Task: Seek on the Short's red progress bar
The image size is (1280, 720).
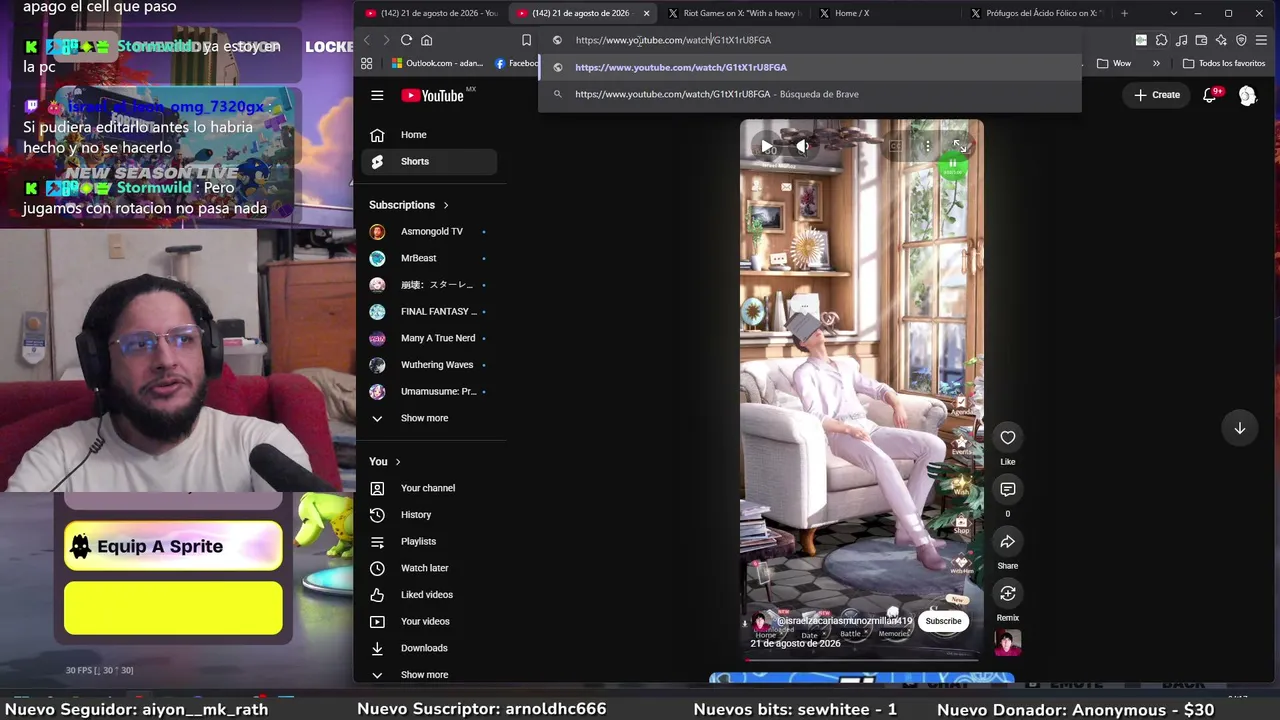Action: pos(862,660)
